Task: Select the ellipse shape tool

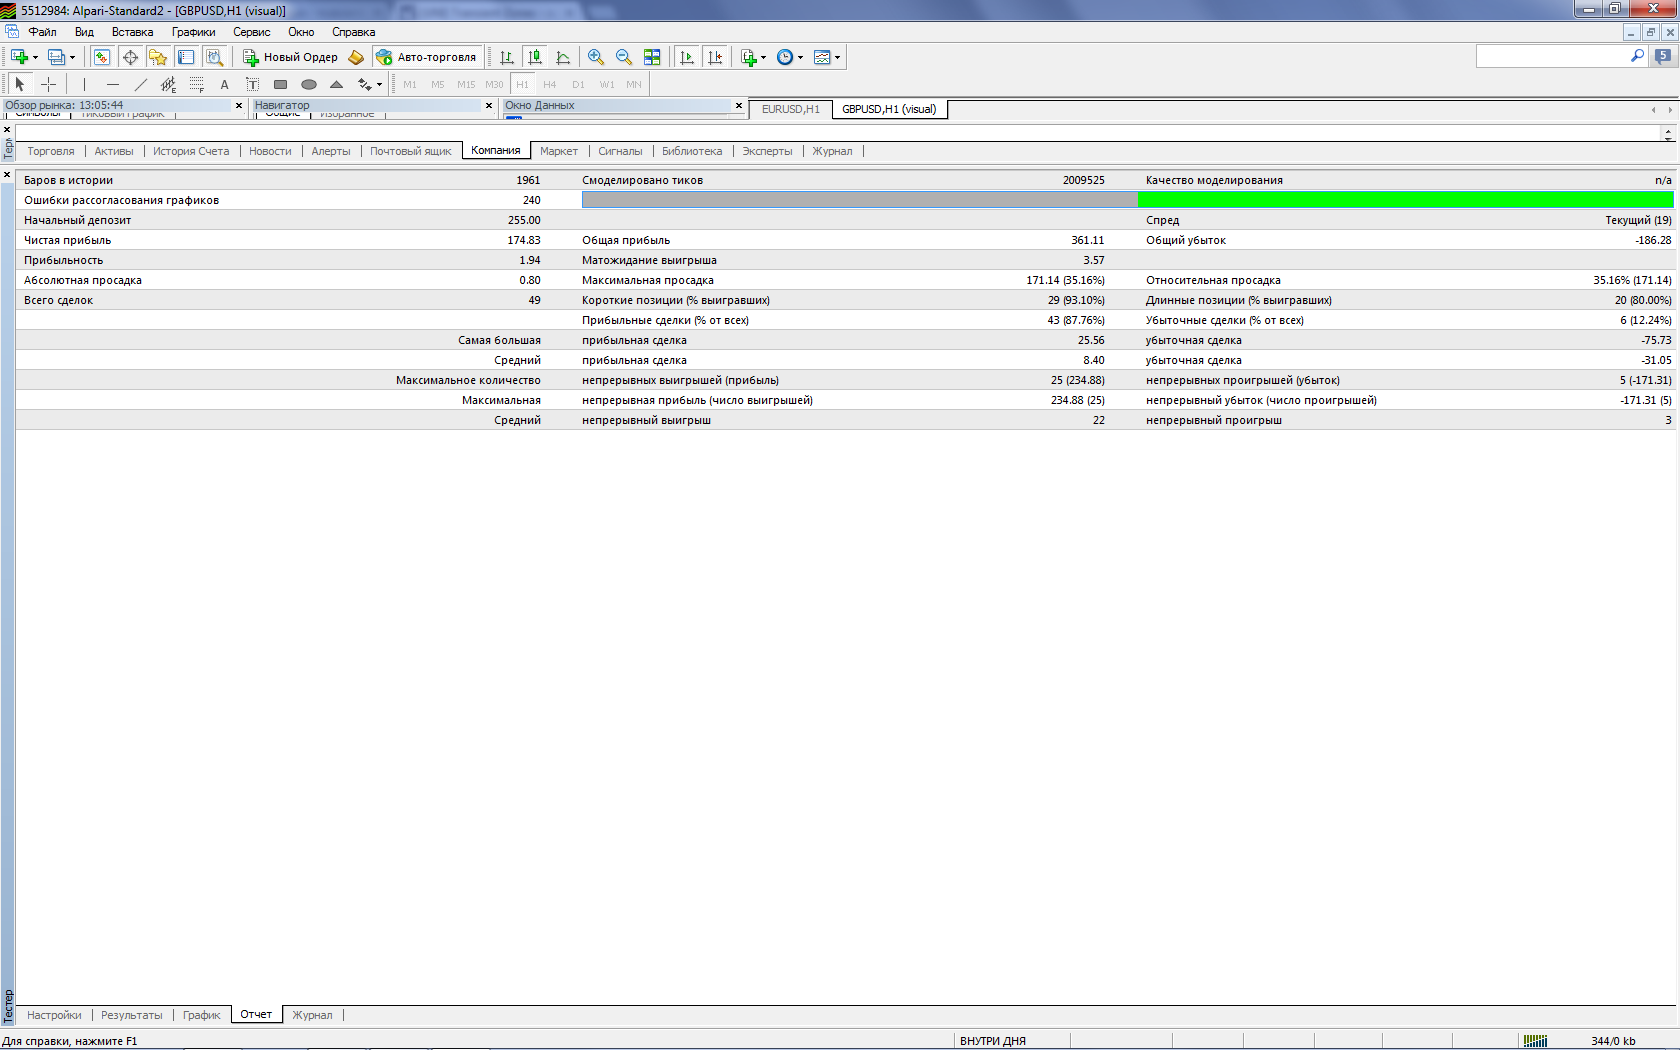Action: 309,84
